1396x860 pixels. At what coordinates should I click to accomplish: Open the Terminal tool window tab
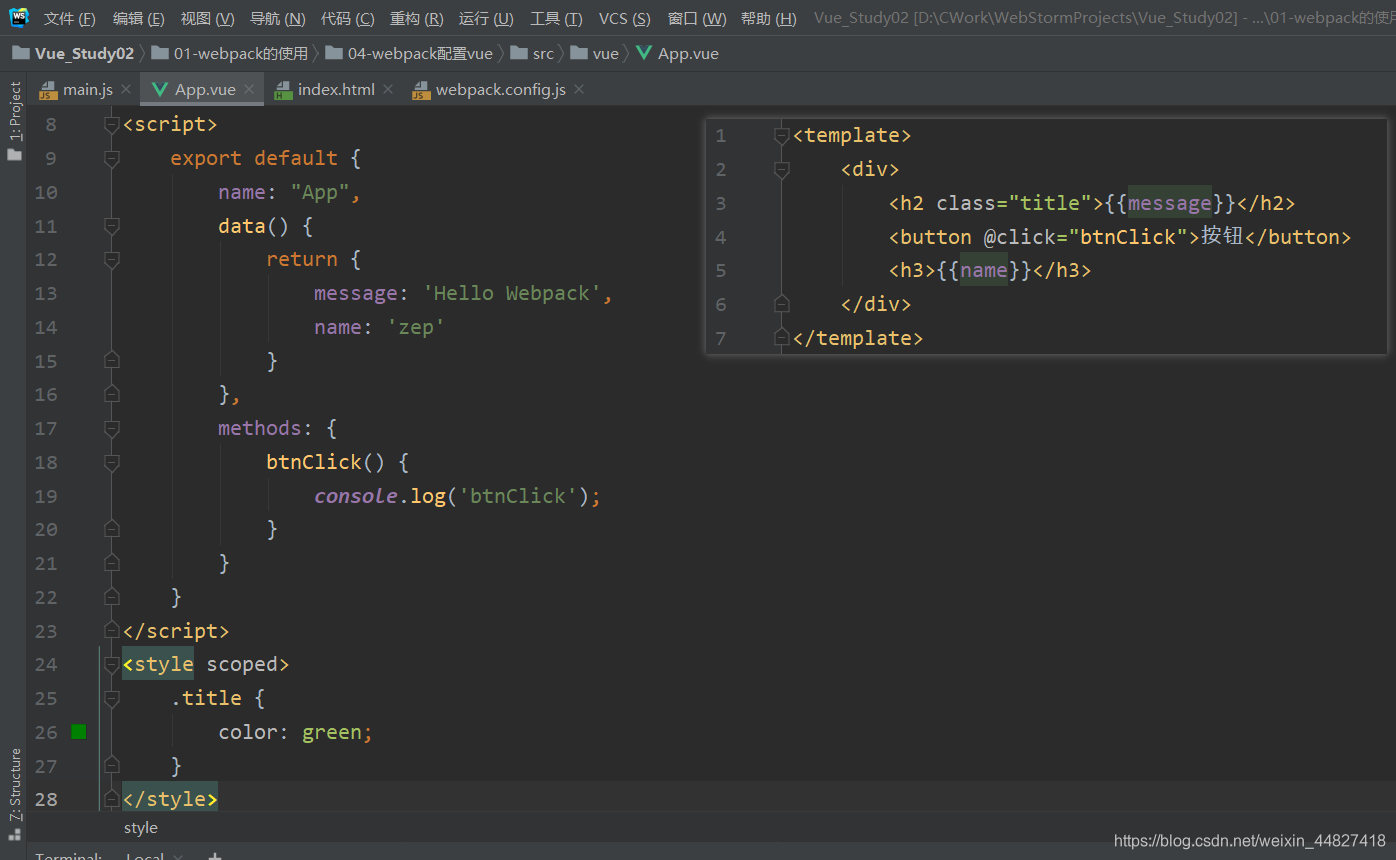click(68, 856)
